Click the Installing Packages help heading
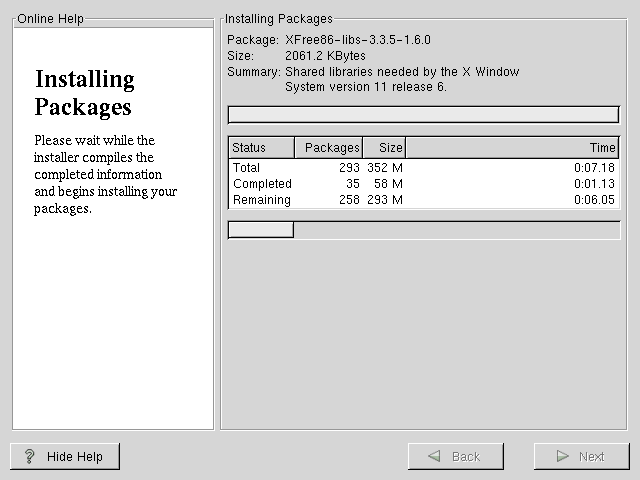Viewport: 640px width, 480px height. pos(84,93)
